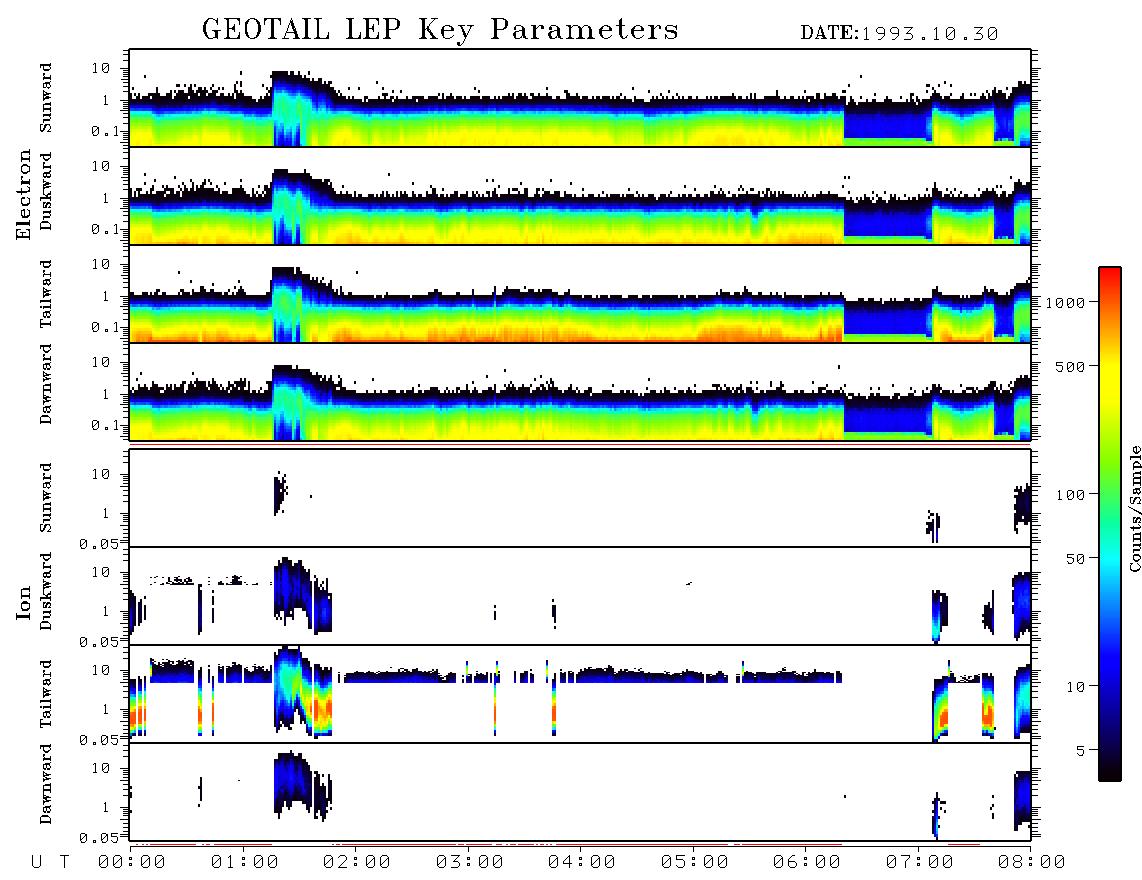Screen dimensions: 1142x880
Task: Click the 'Ion' group axis label
Action: pos(24,602)
